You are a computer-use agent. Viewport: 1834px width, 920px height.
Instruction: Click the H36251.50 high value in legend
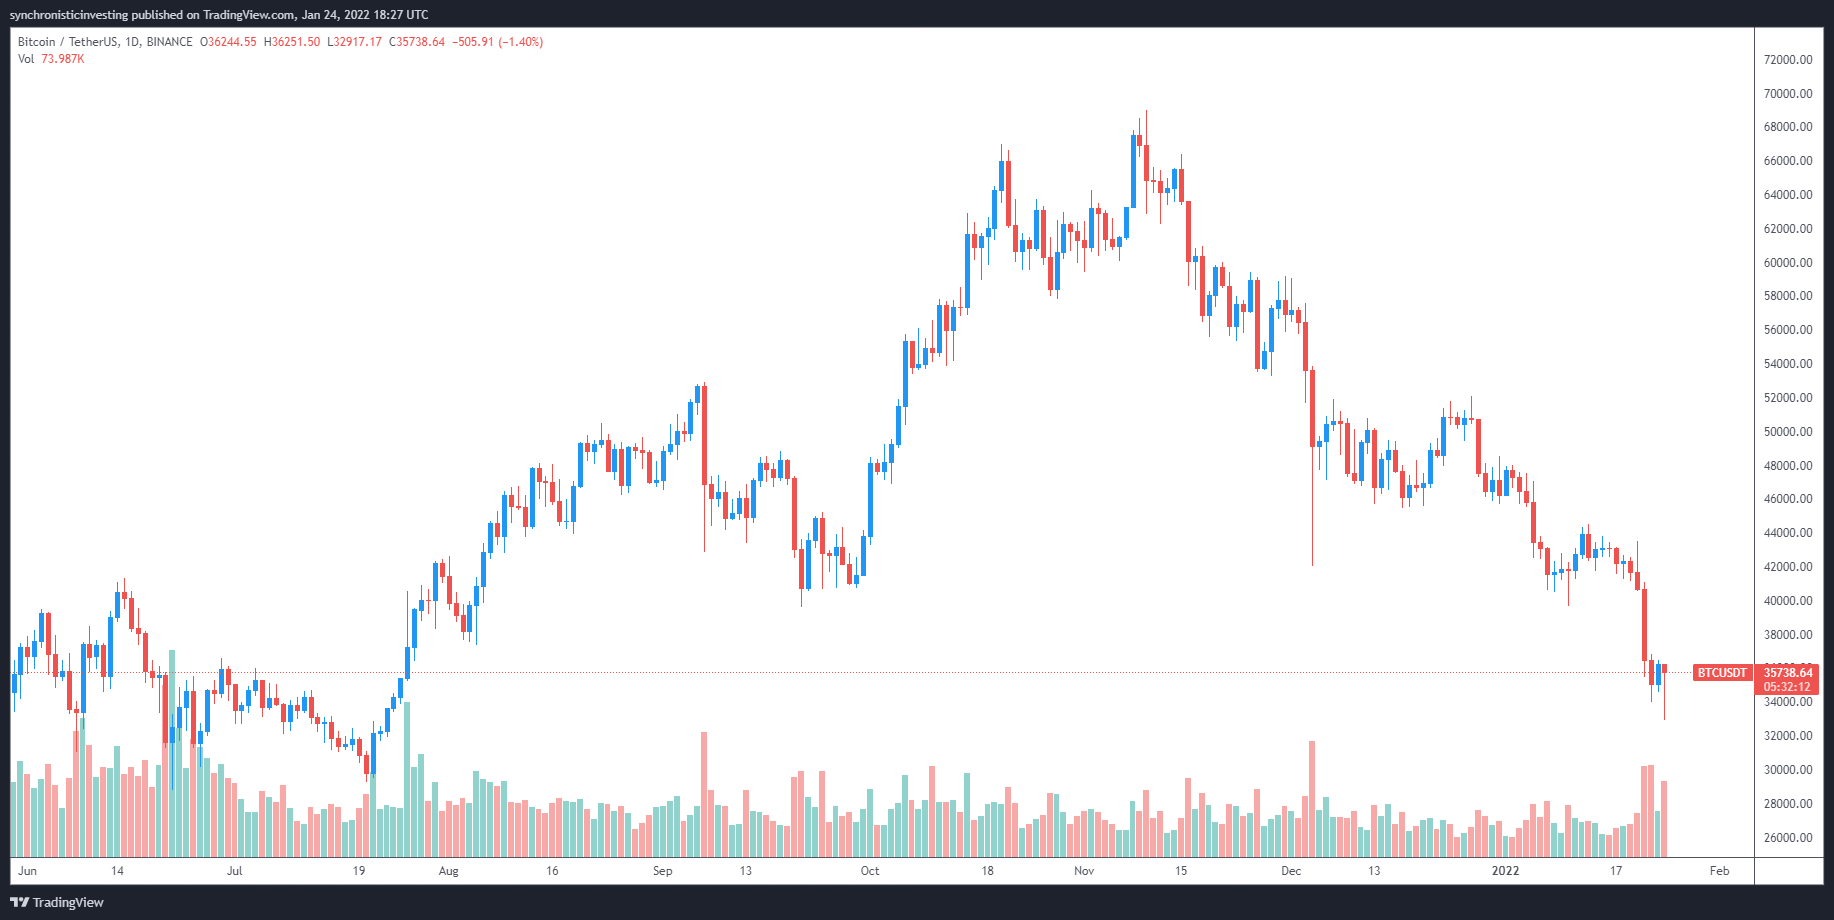[x=292, y=42]
